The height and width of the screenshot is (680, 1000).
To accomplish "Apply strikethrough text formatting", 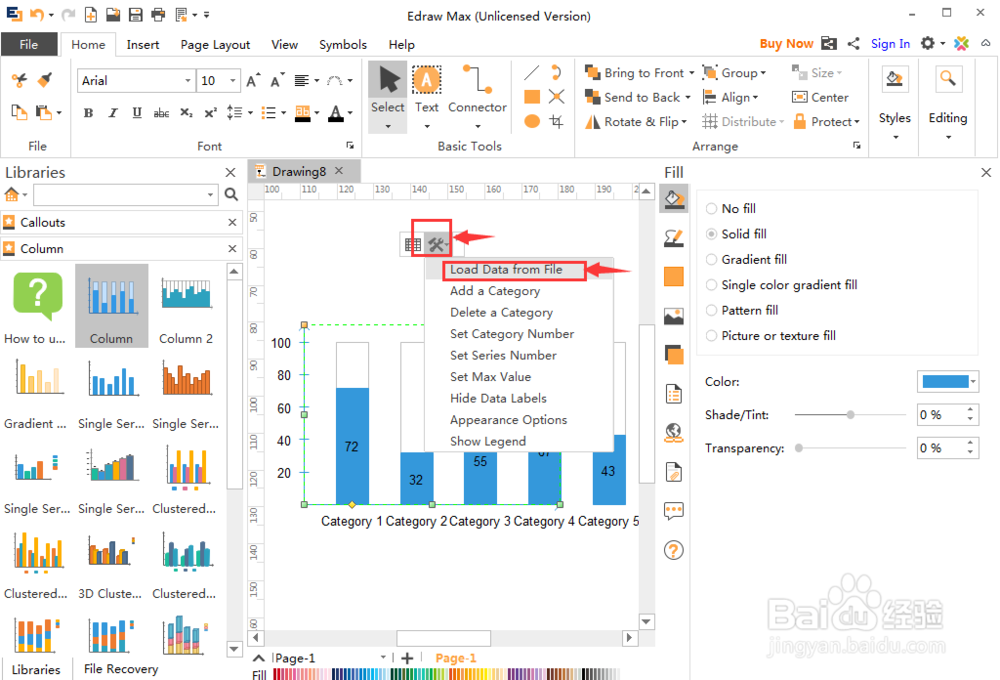I will point(161,113).
